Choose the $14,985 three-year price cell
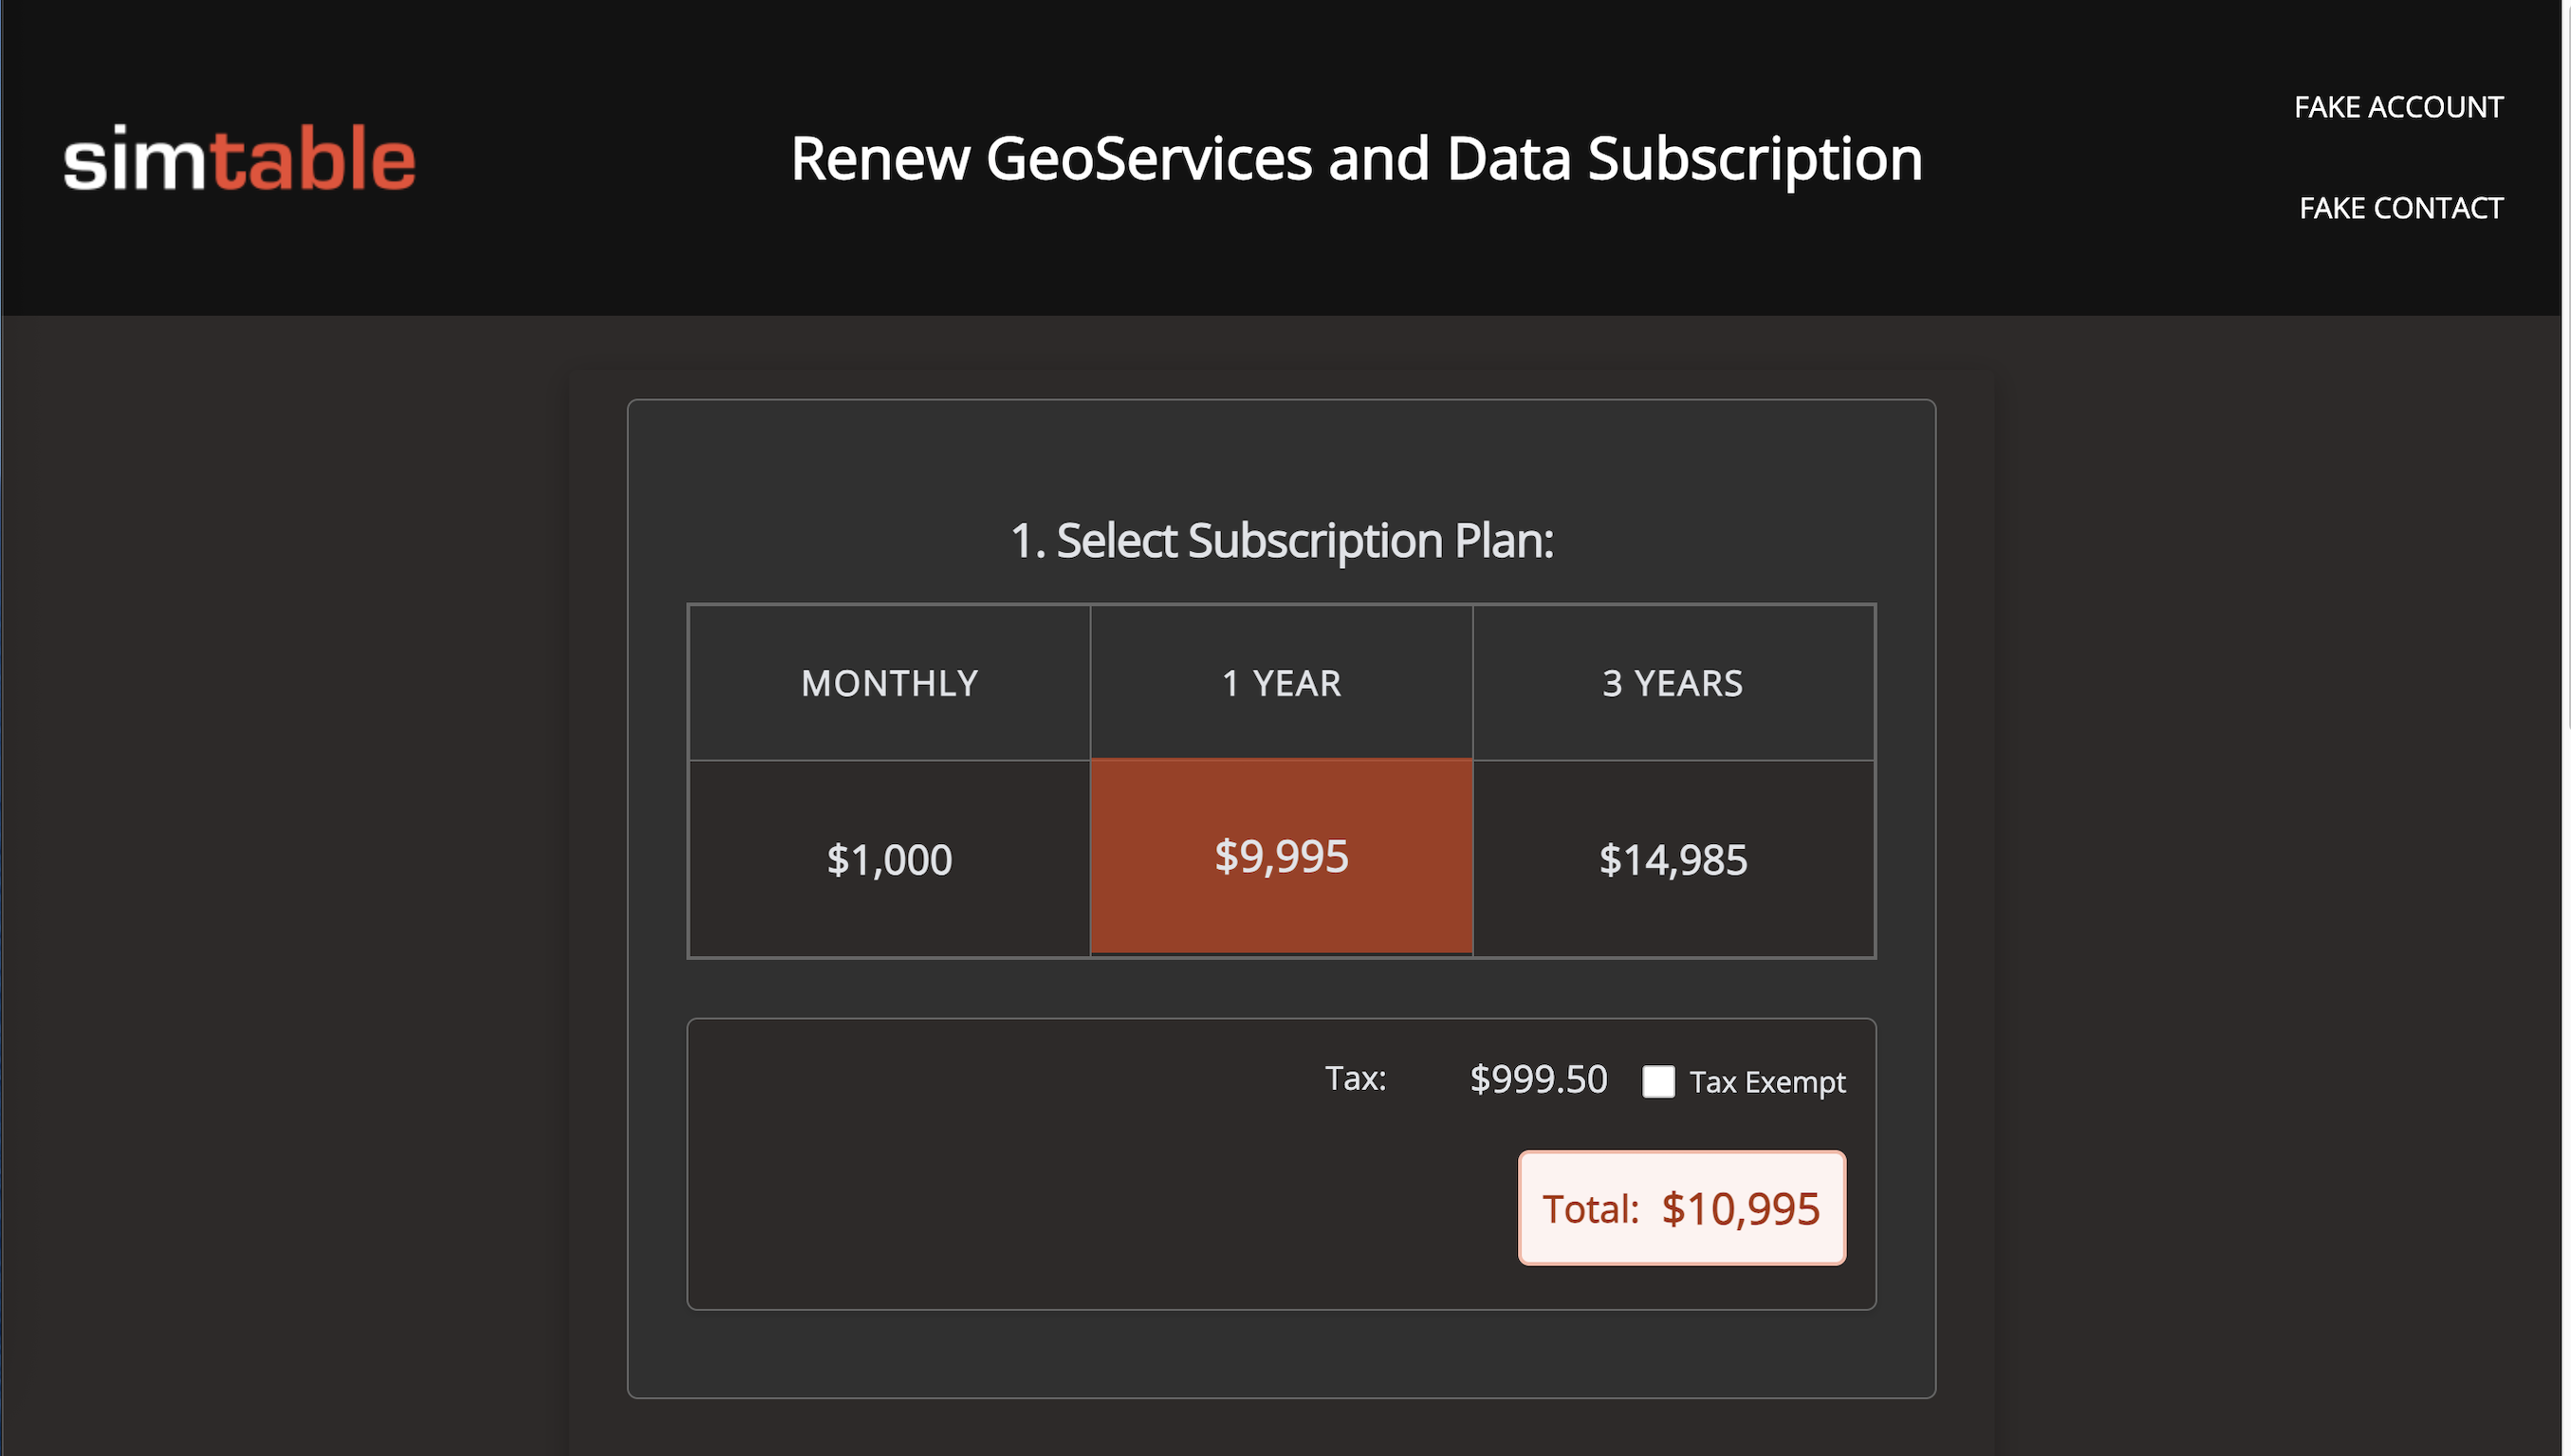 pyautogui.click(x=1672, y=859)
